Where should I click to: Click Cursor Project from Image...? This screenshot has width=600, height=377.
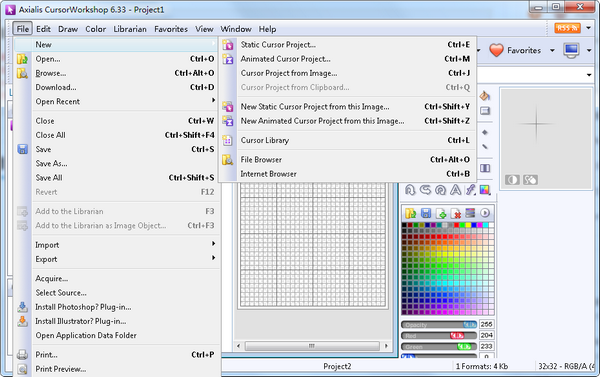click(289, 73)
